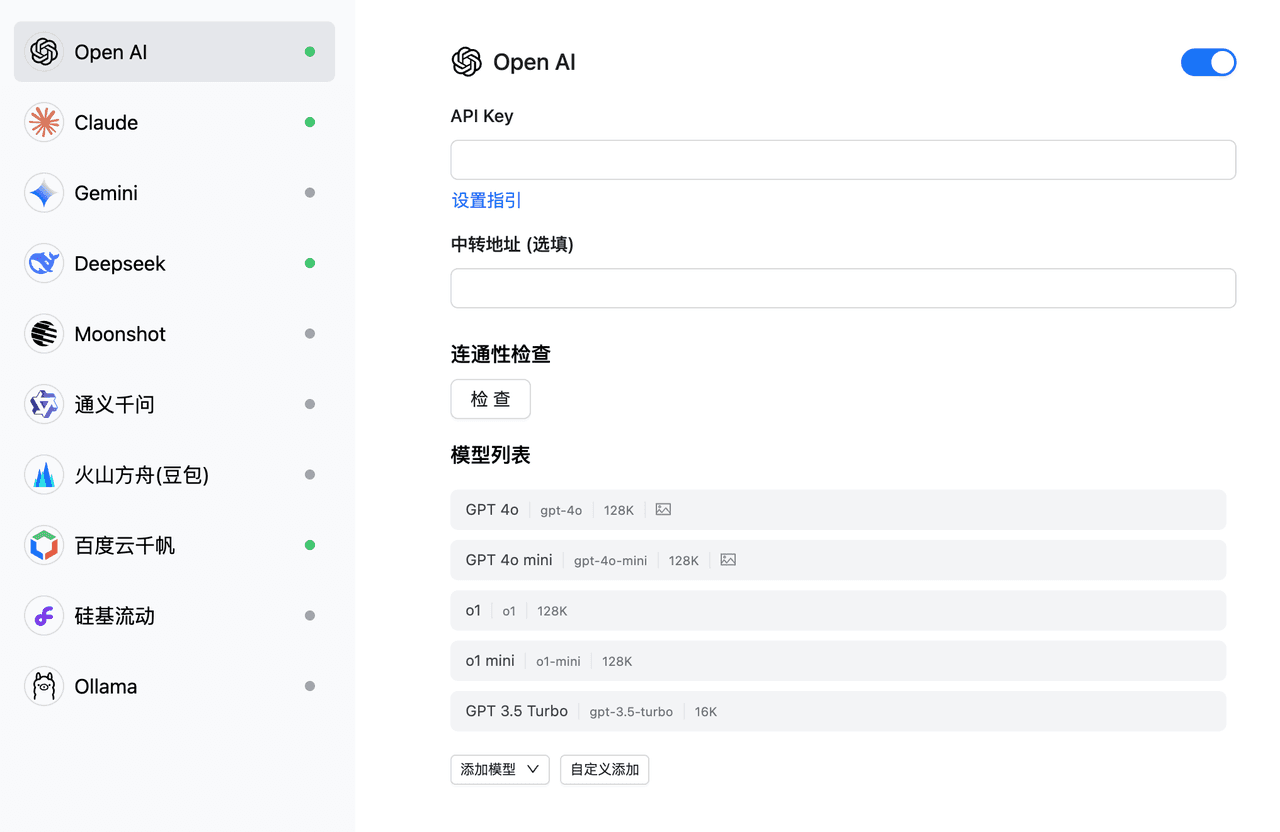The height and width of the screenshot is (832, 1280).
Task: Click the API Key input field
Action: pos(843,160)
